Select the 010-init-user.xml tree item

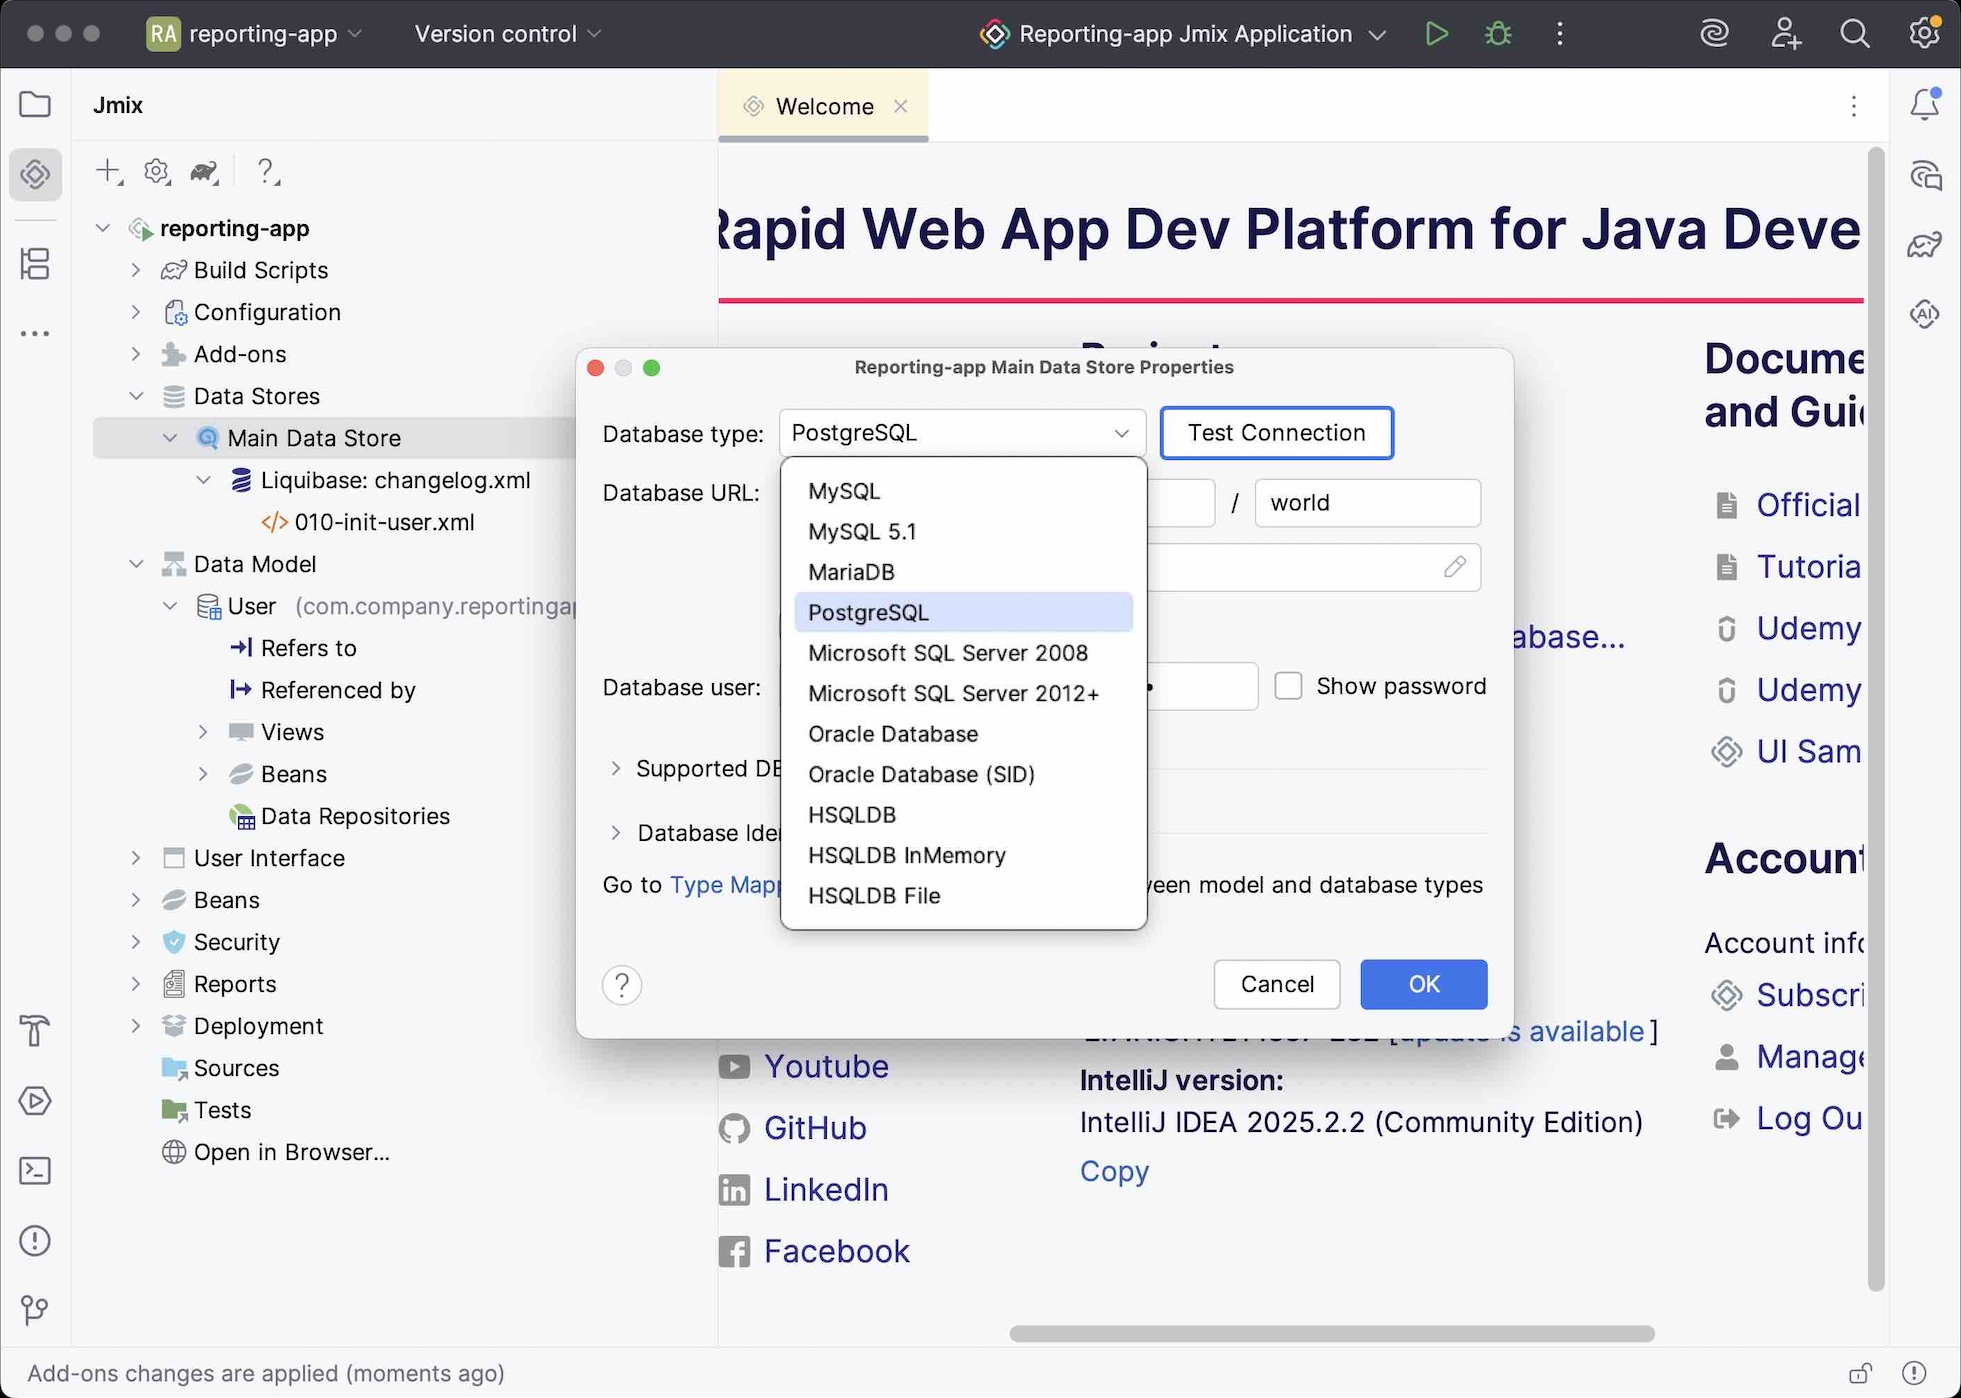click(384, 522)
